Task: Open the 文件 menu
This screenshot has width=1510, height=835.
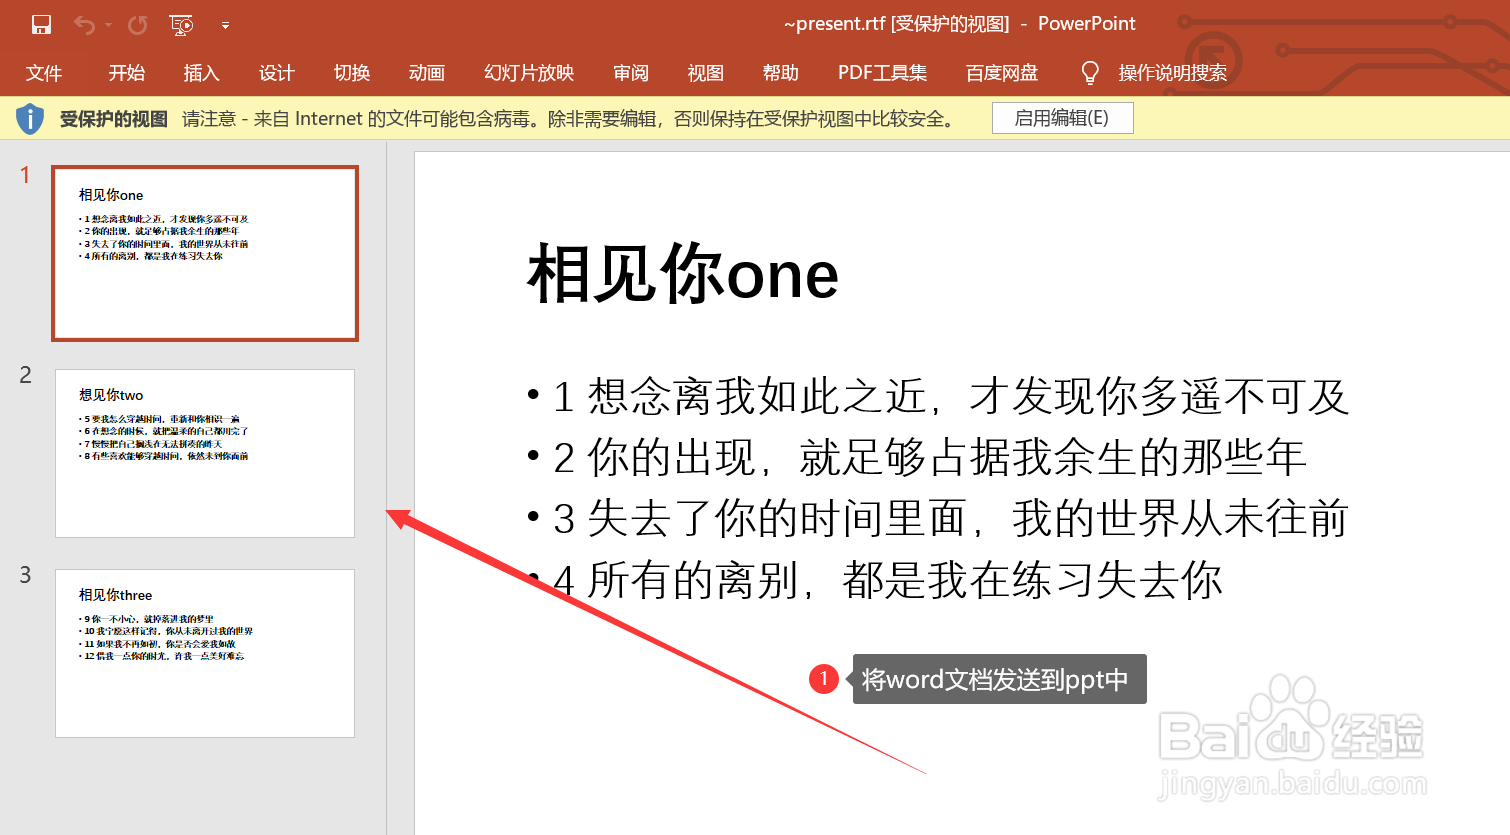Action: click(44, 71)
